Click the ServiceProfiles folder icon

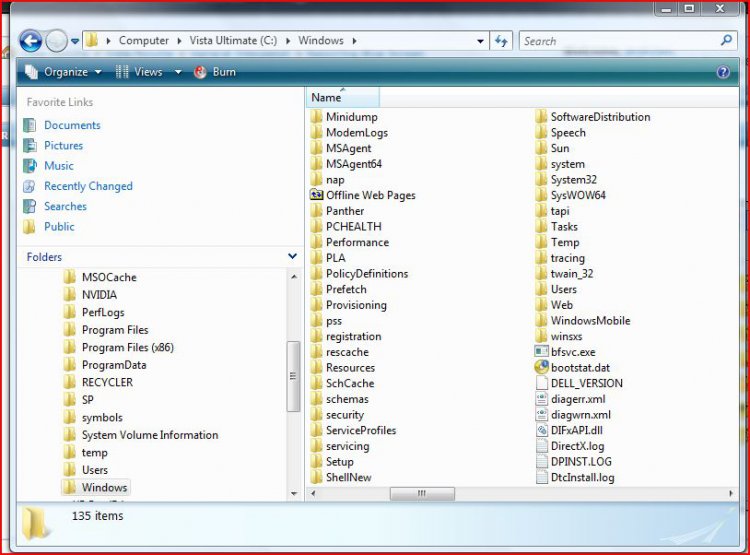tap(316, 430)
